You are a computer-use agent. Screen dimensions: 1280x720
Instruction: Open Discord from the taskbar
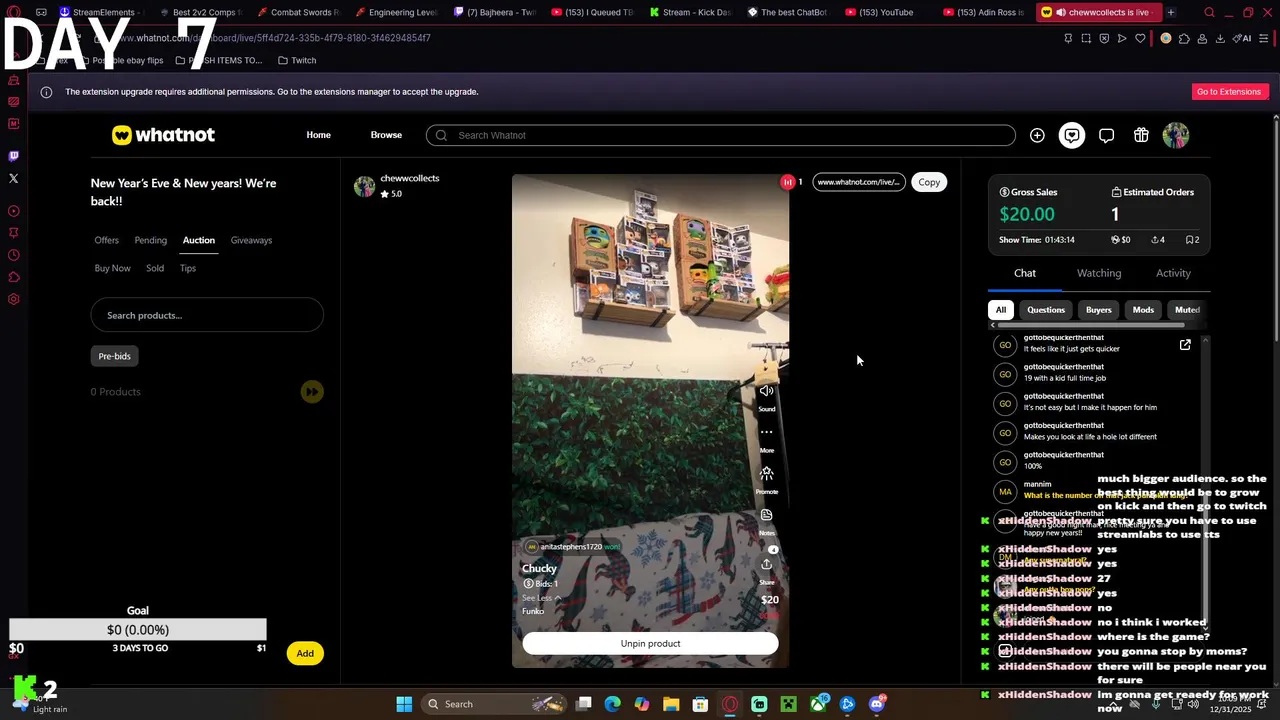877,704
